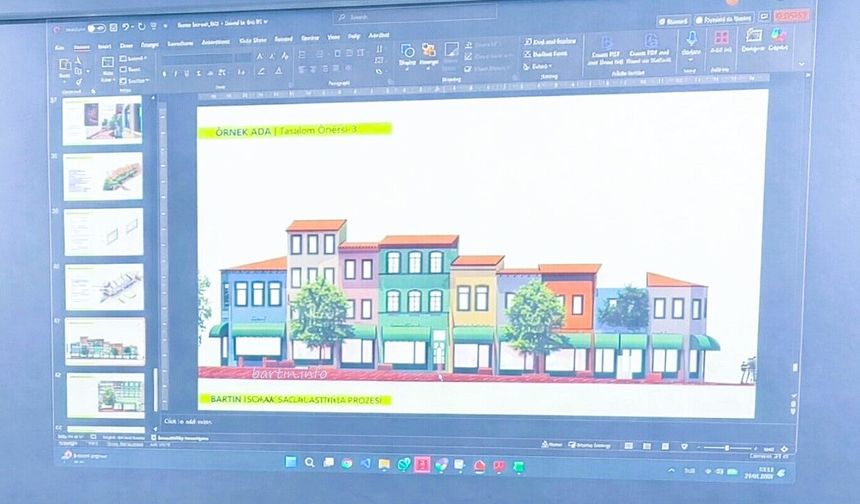Screen dimensions: 860x504
Task: Click the Quick Styles button
Action: (450, 56)
